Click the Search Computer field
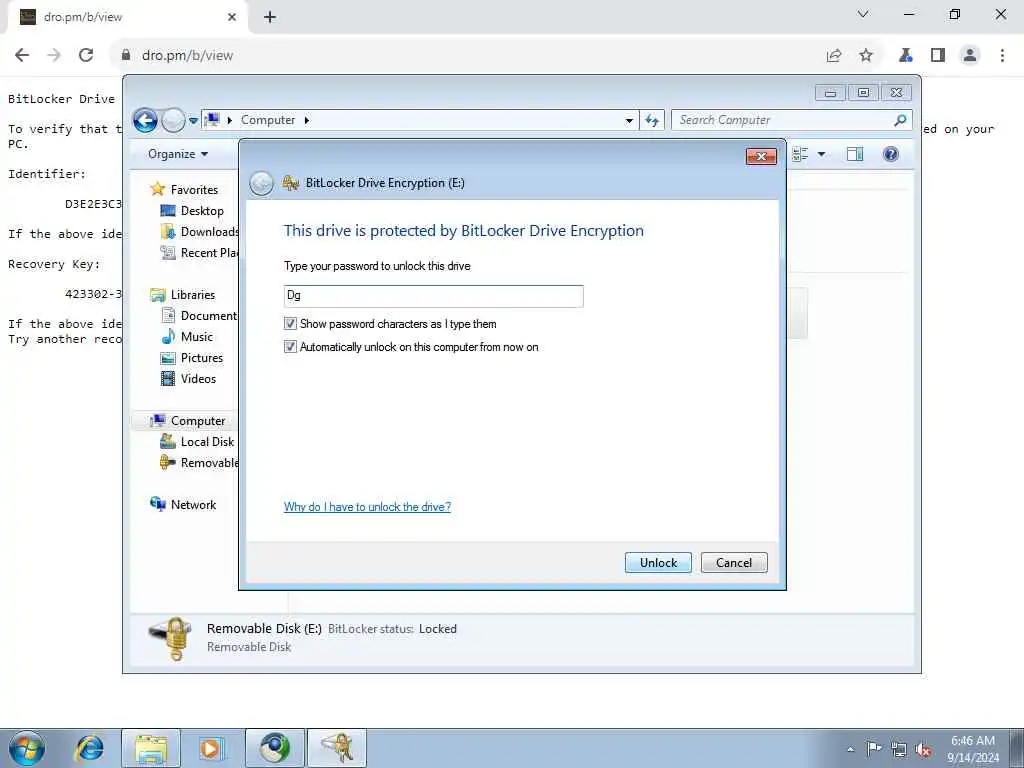 783,120
